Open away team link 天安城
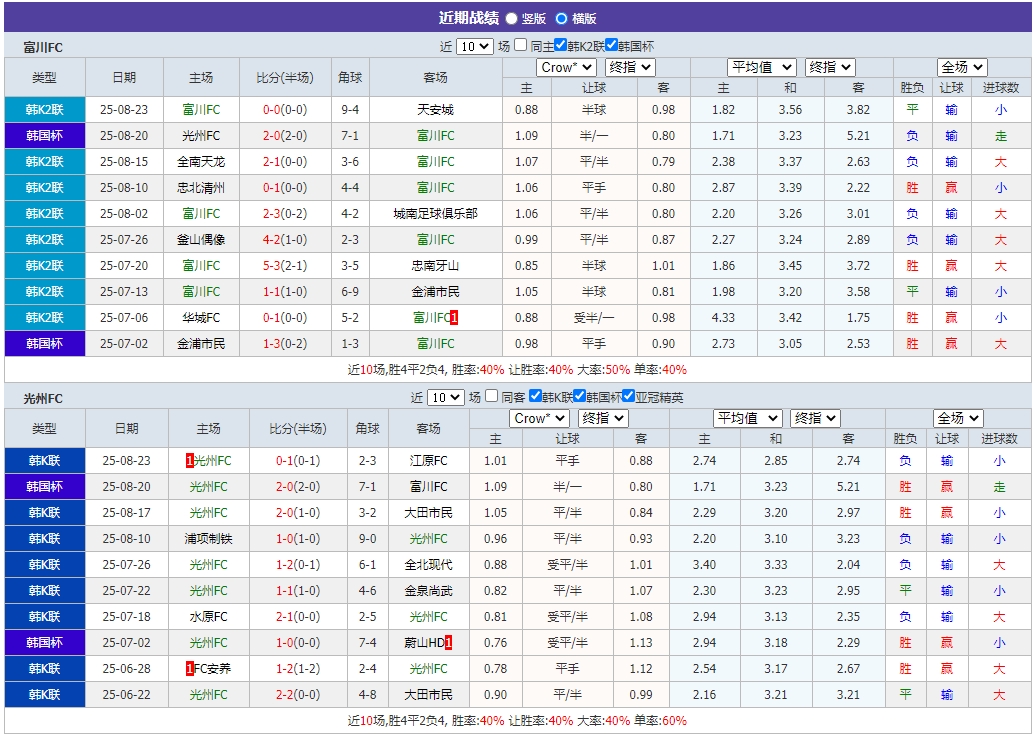This screenshot has width=1034, height=734. 436,109
